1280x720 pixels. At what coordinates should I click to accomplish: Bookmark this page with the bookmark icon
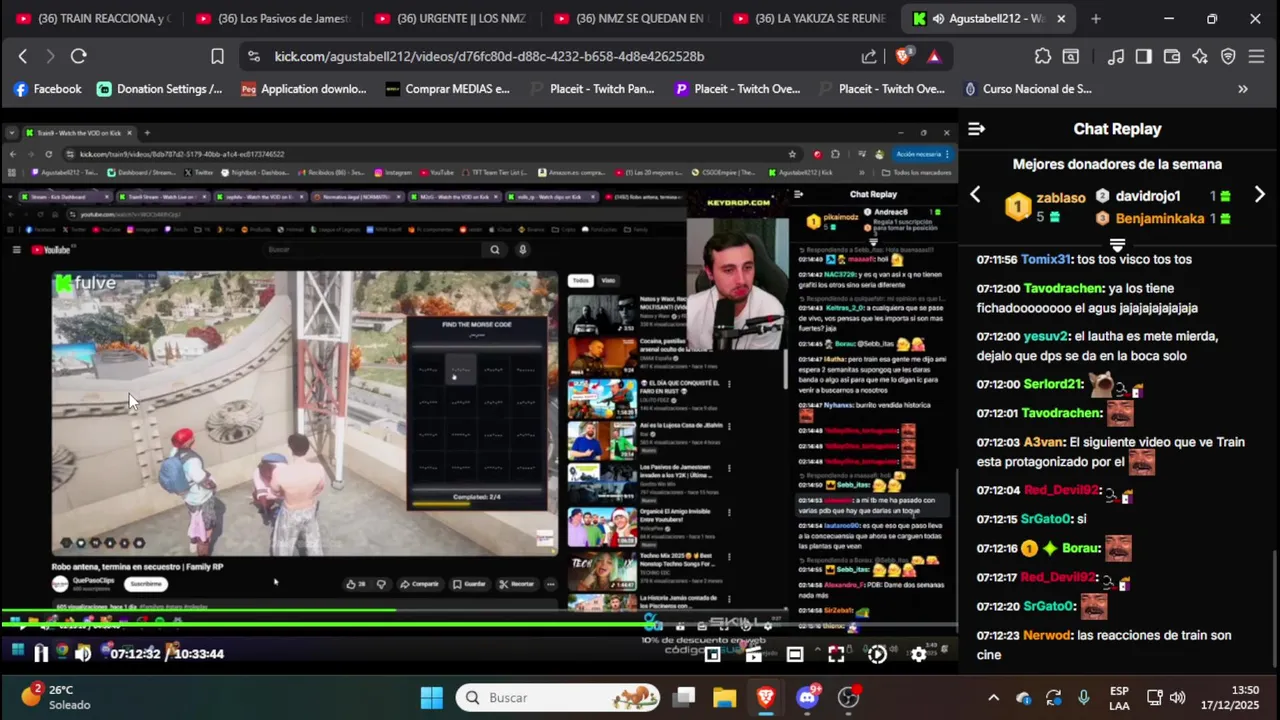[217, 57]
